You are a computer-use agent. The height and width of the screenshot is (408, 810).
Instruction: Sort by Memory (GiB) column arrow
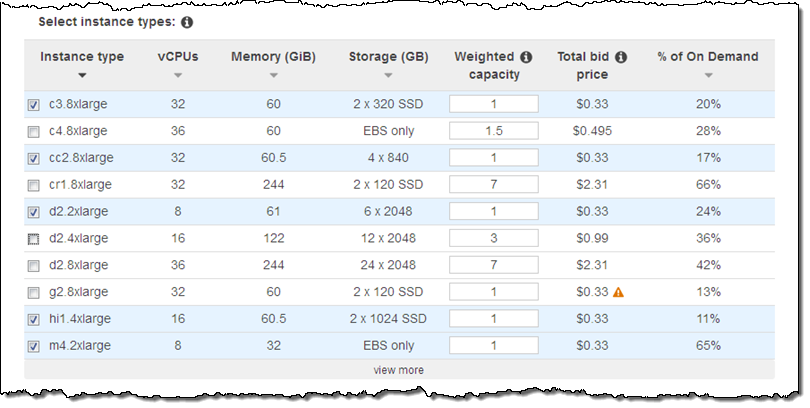tap(273, 75)
